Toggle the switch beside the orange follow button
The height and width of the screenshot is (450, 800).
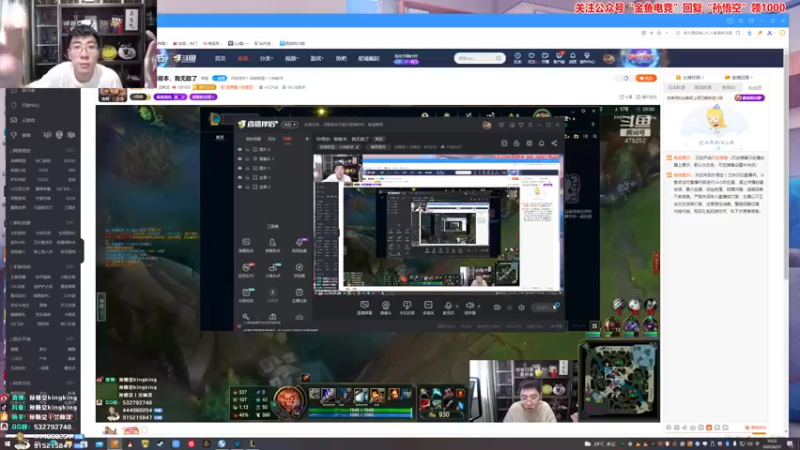(x=626, y=78)
